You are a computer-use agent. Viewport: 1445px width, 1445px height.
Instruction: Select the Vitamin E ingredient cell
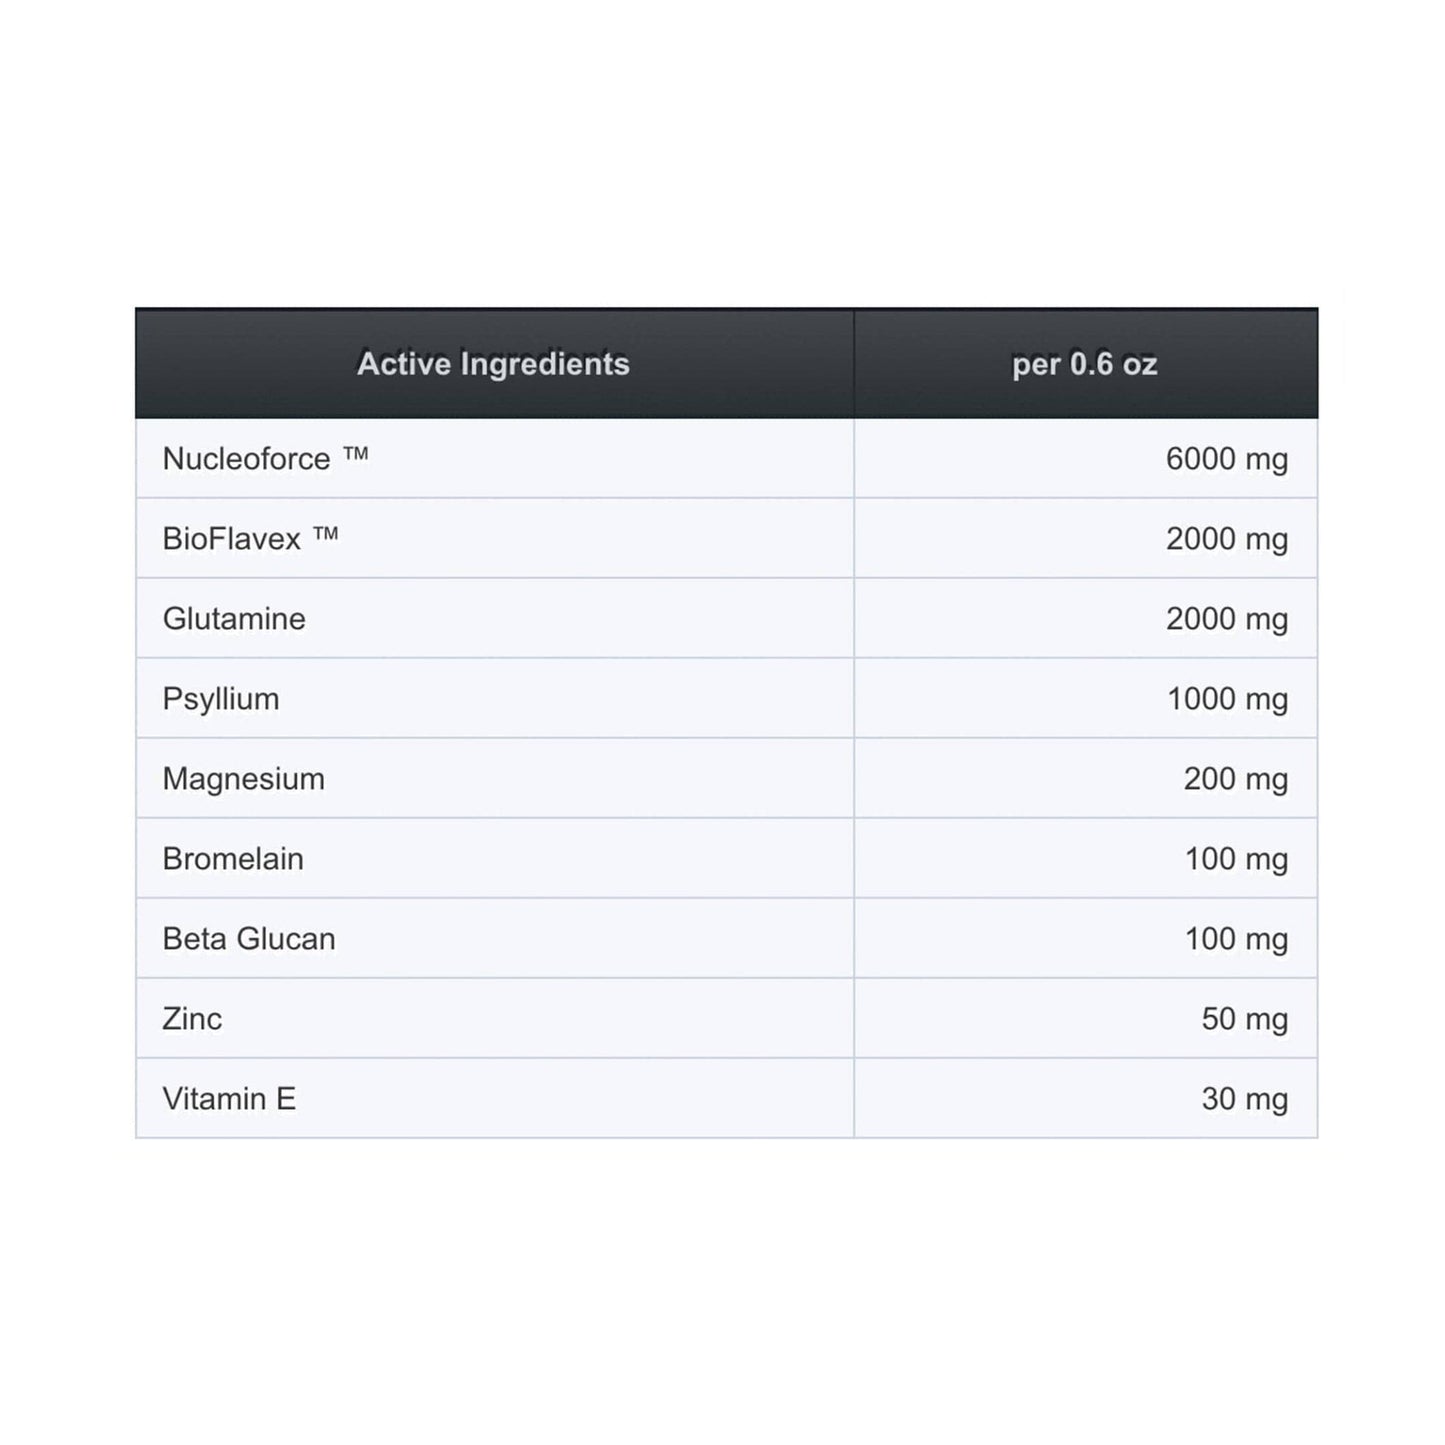pyautogui.click(x=229, y=1099)
